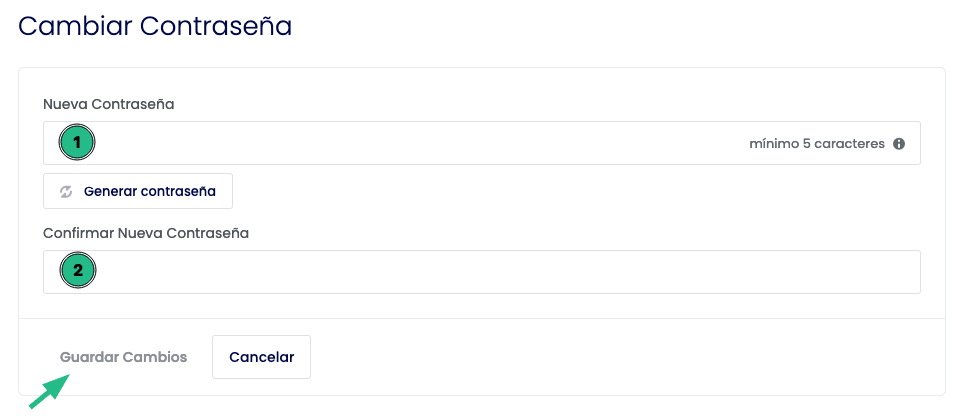Click the info icon beside mínimo 5 caracteres
Viewport: 973px width, 418px height.
(x=899, y=144)
